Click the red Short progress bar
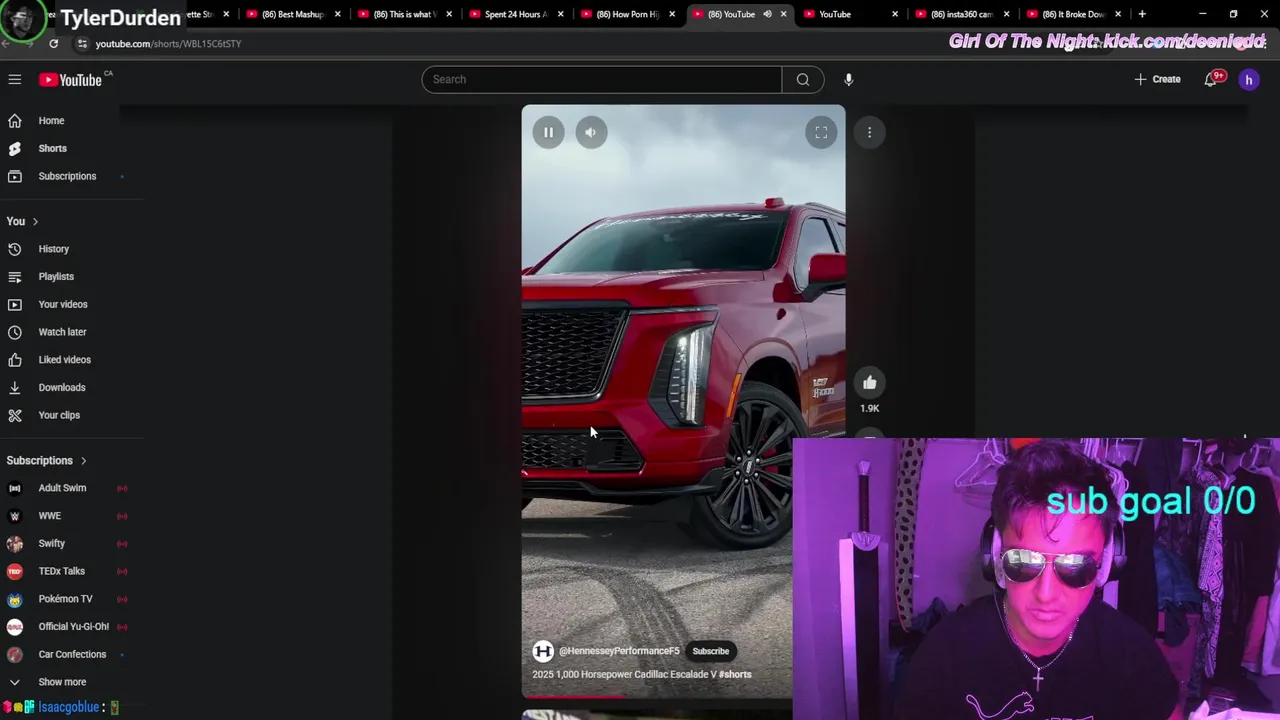The width and height of the screenshot is (1280, 720). (573, 697)
